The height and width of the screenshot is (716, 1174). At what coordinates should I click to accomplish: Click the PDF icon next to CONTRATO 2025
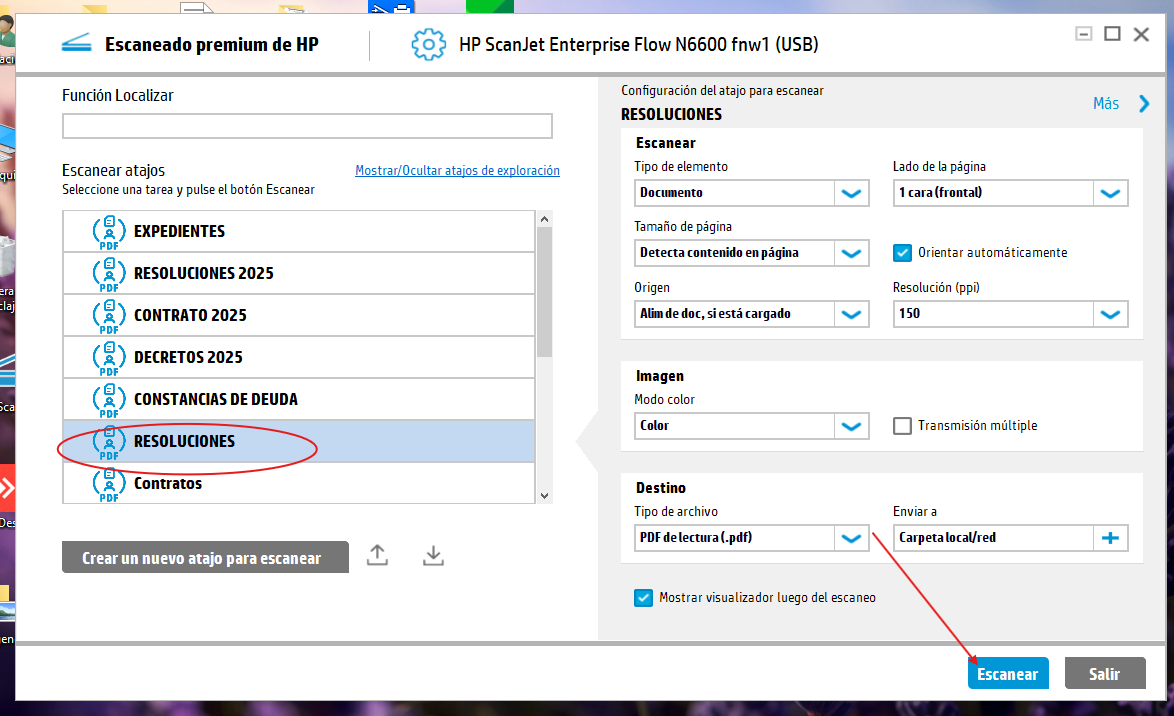[108, 314]
